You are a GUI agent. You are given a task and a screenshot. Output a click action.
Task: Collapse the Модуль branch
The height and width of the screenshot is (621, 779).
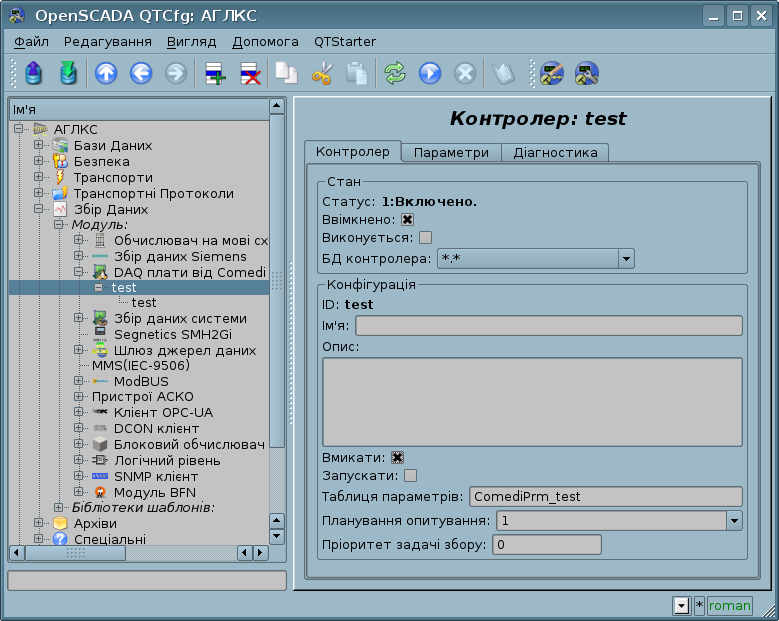click(58, 225)
